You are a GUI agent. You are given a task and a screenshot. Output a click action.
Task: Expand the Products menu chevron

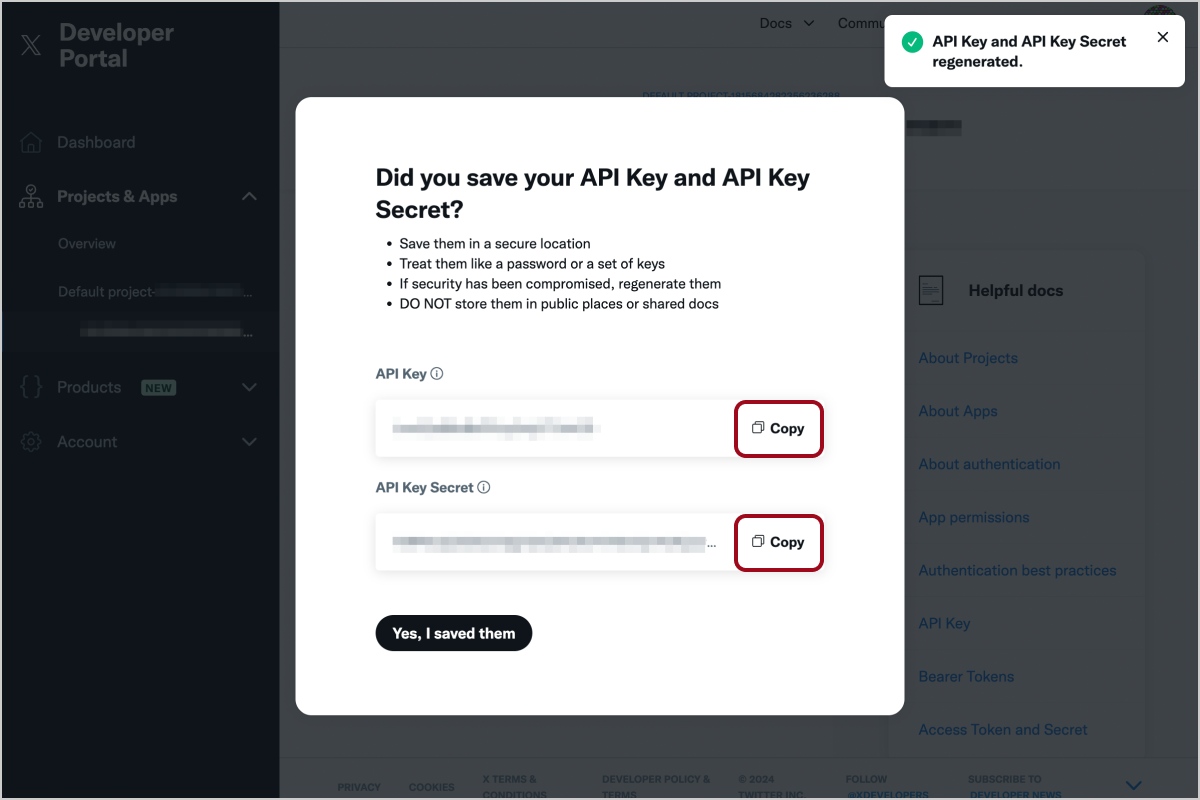click(x=250, y=388)
